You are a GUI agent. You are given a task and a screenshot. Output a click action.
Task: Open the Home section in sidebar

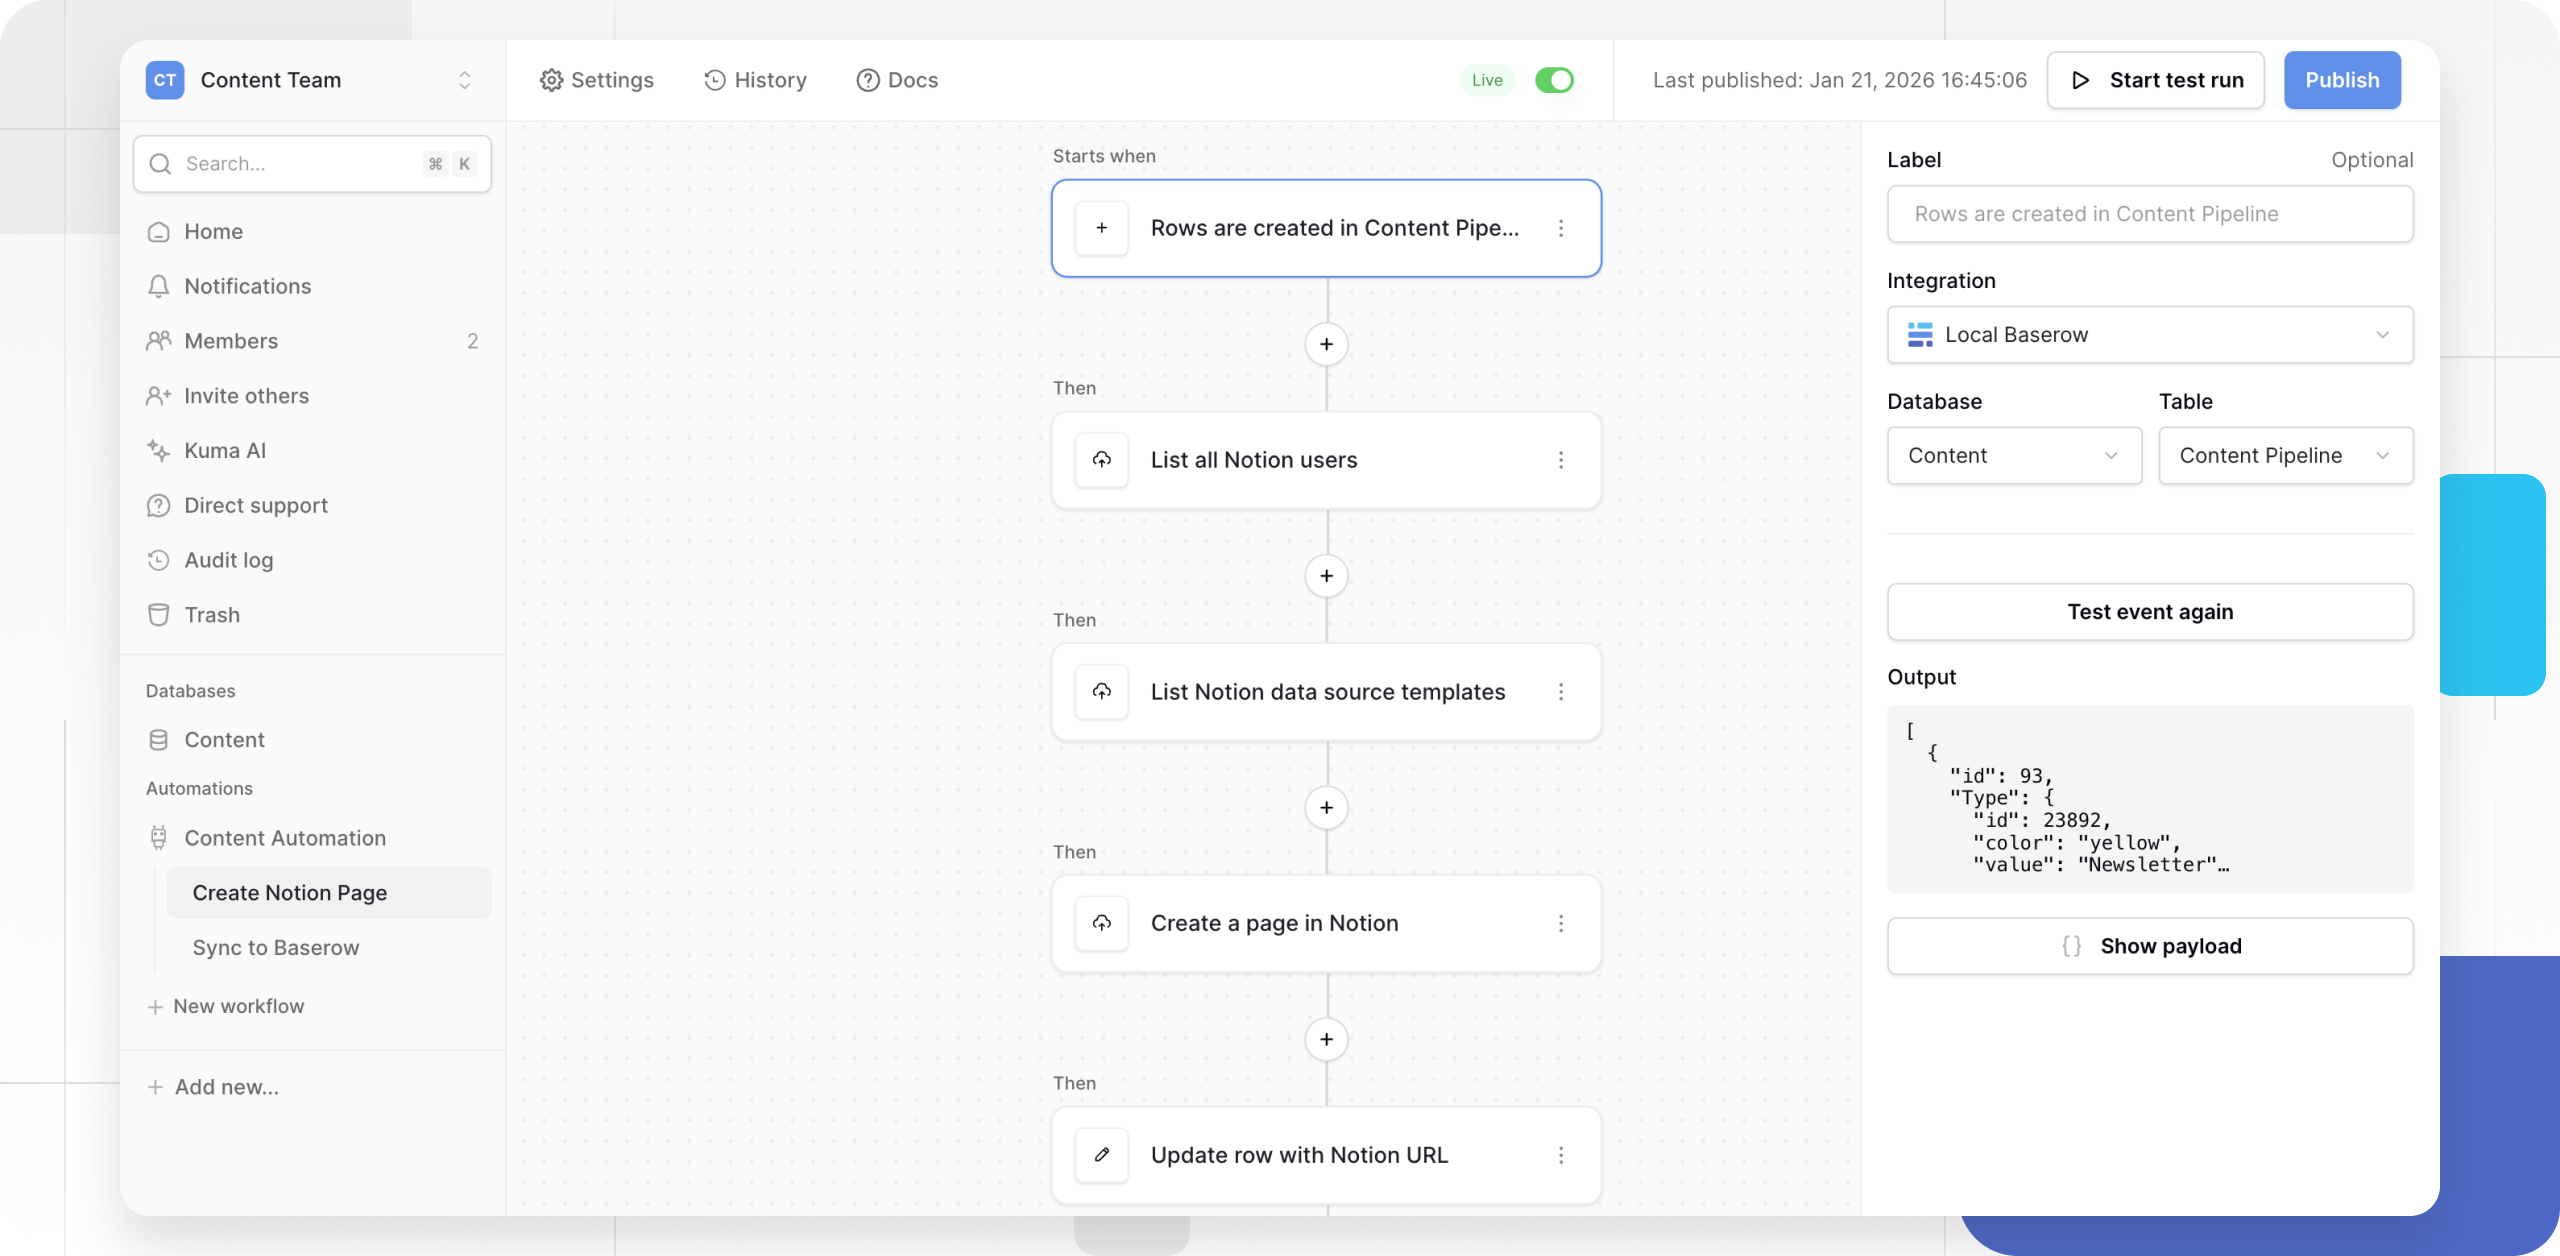pos(212,231)
